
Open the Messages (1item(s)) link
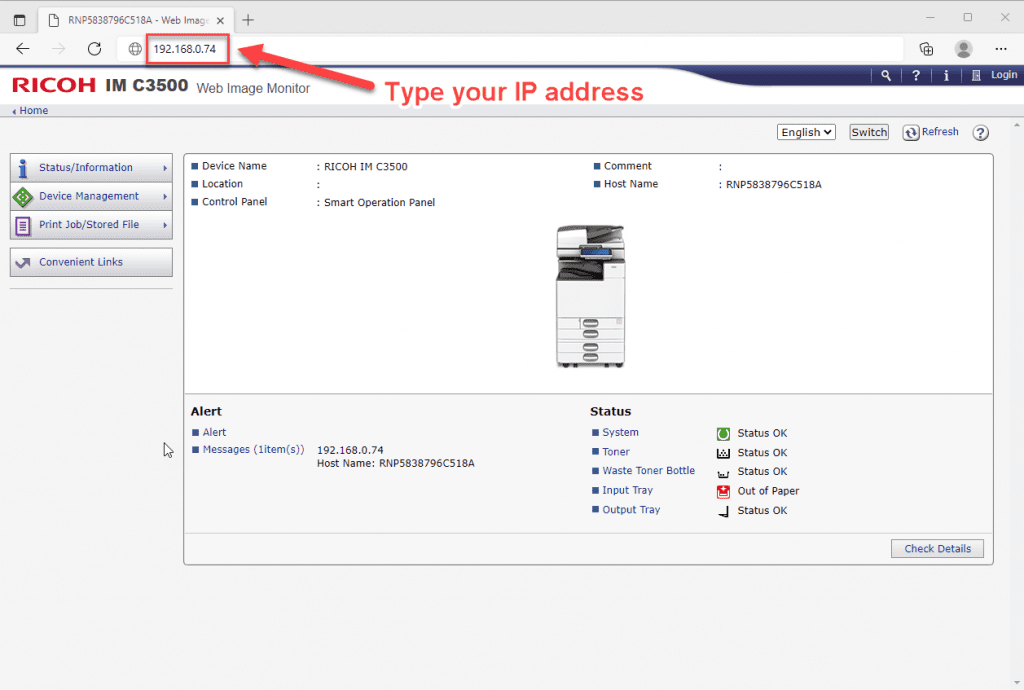pos(253,450)
